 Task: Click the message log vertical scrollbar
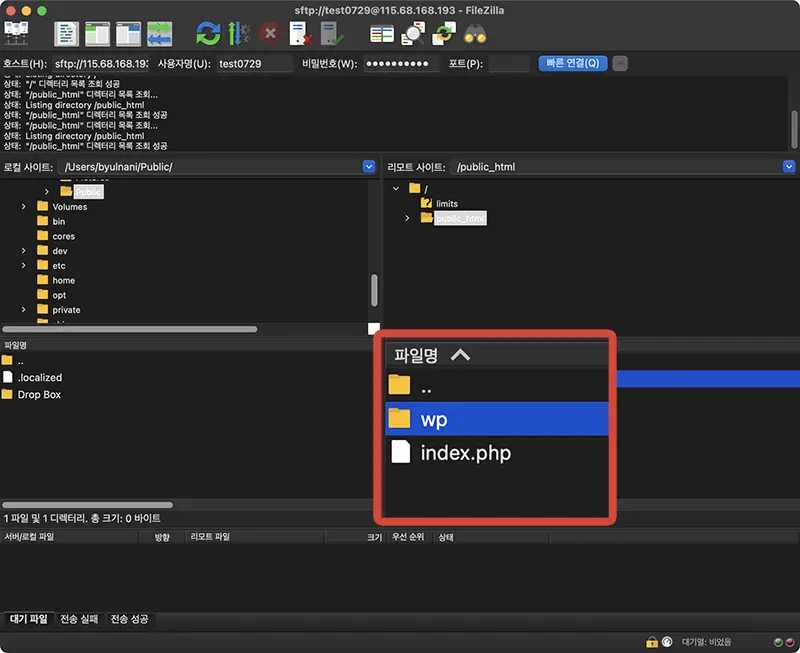794,130
